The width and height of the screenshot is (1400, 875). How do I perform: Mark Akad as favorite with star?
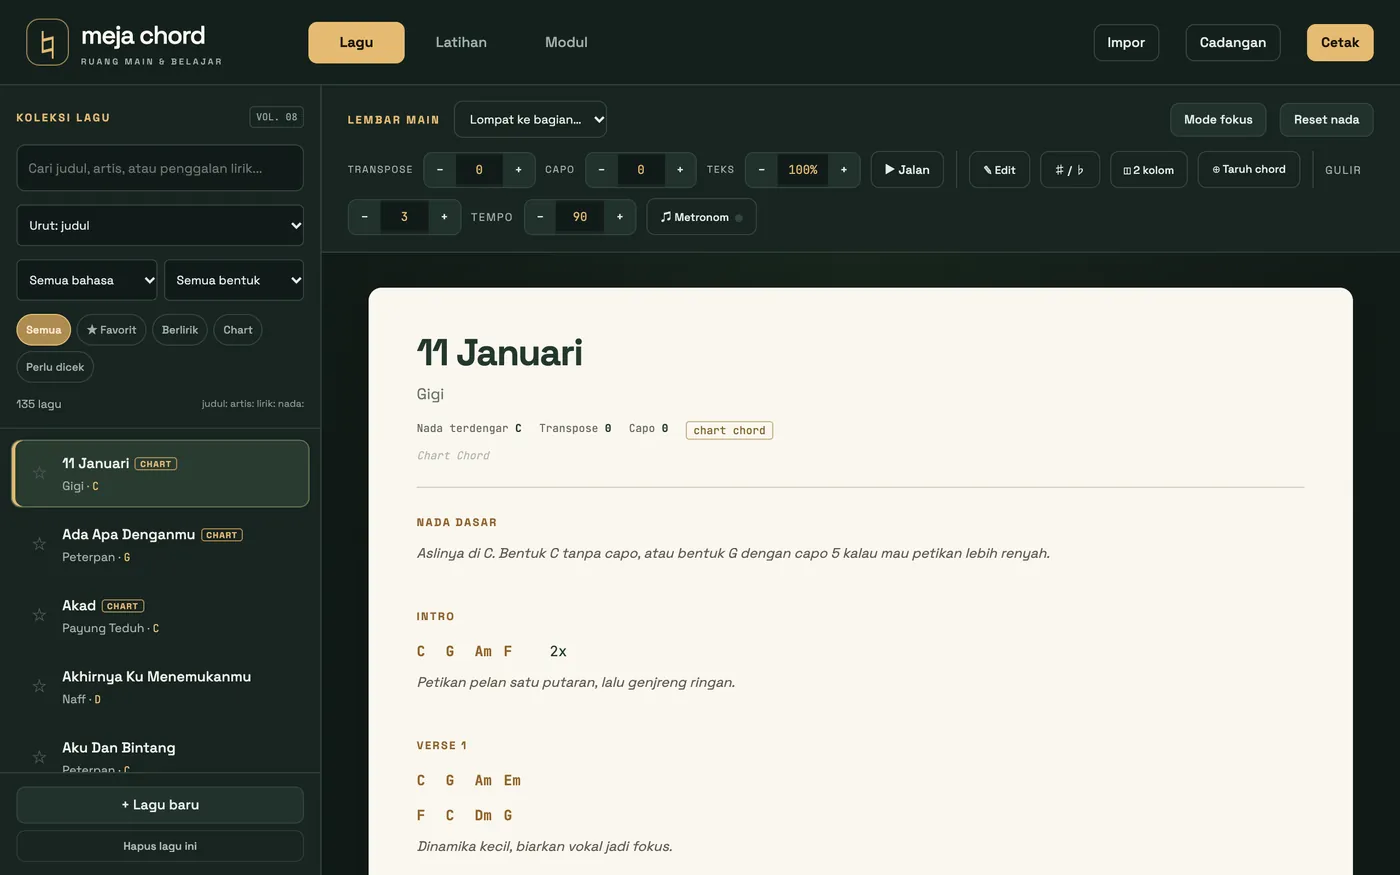pos(39,615)
